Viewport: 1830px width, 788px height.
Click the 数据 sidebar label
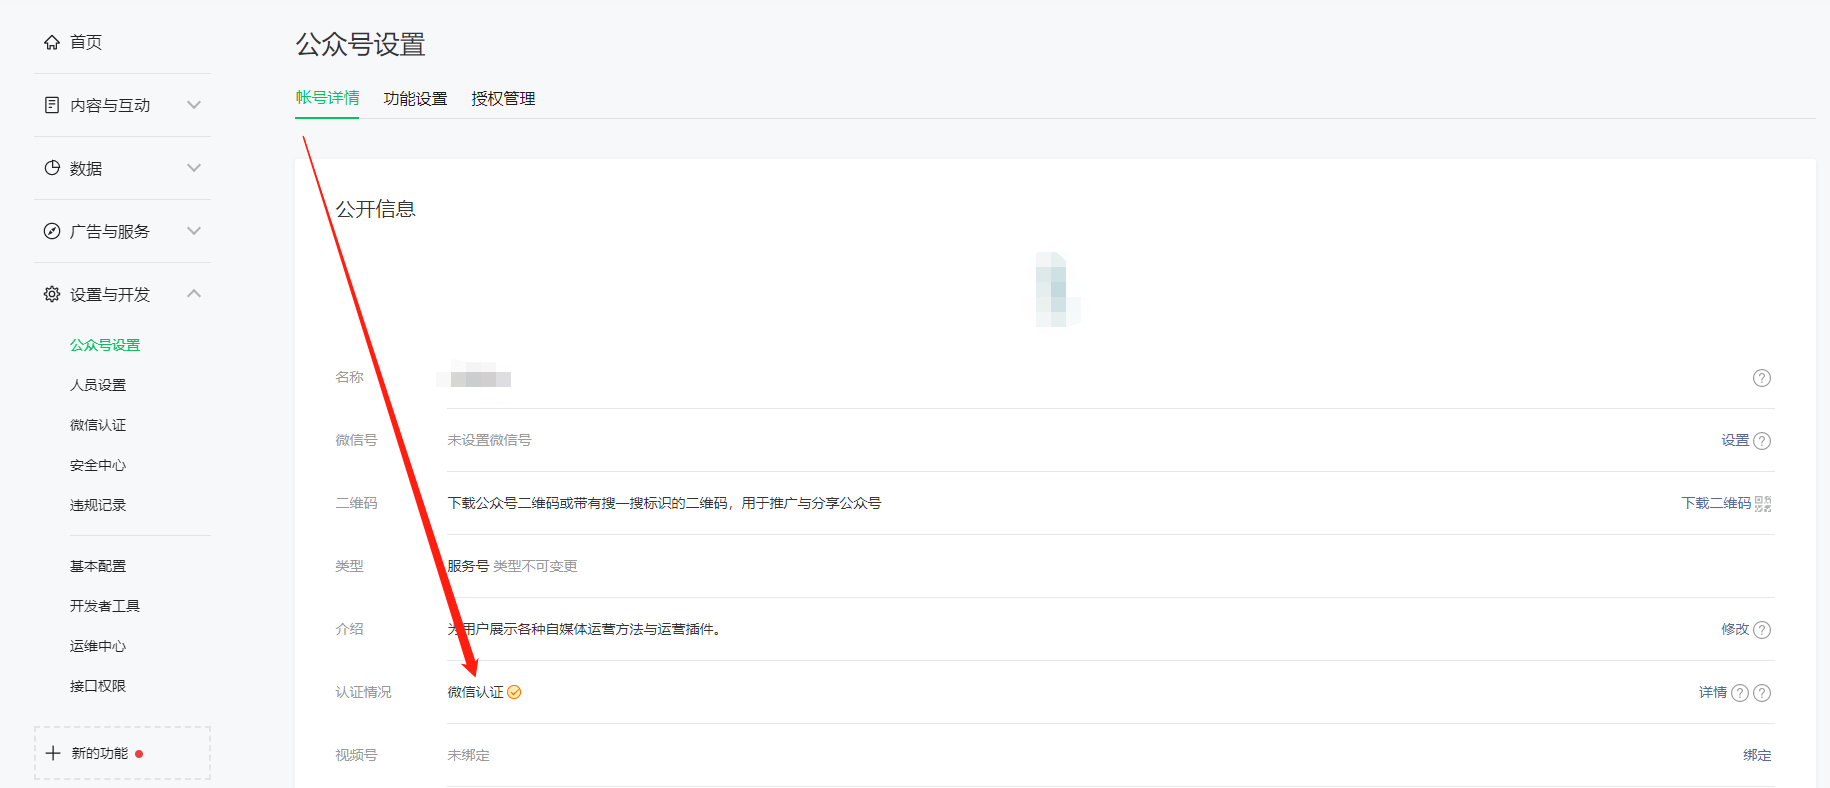click(86, 168)
